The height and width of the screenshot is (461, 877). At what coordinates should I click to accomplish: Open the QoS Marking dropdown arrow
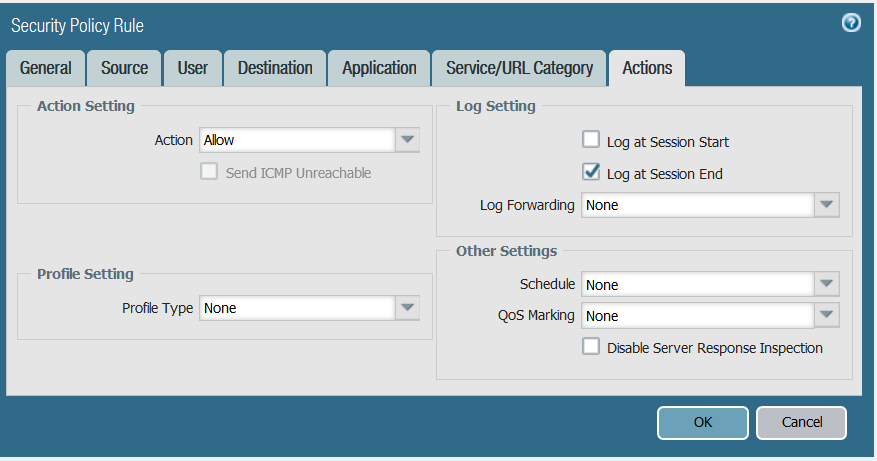tap(826, 316)
